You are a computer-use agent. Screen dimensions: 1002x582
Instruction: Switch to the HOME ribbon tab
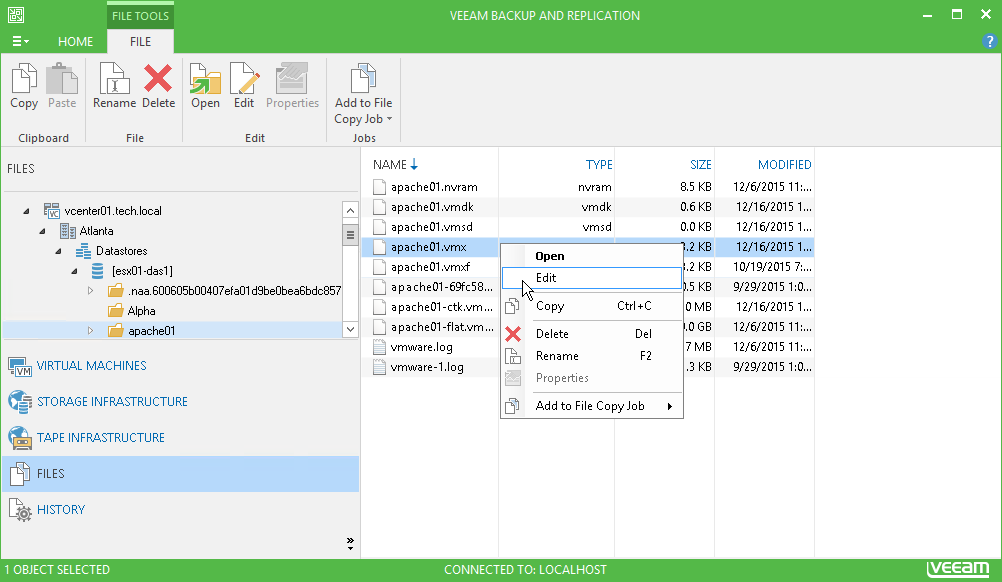pos(75,42)
